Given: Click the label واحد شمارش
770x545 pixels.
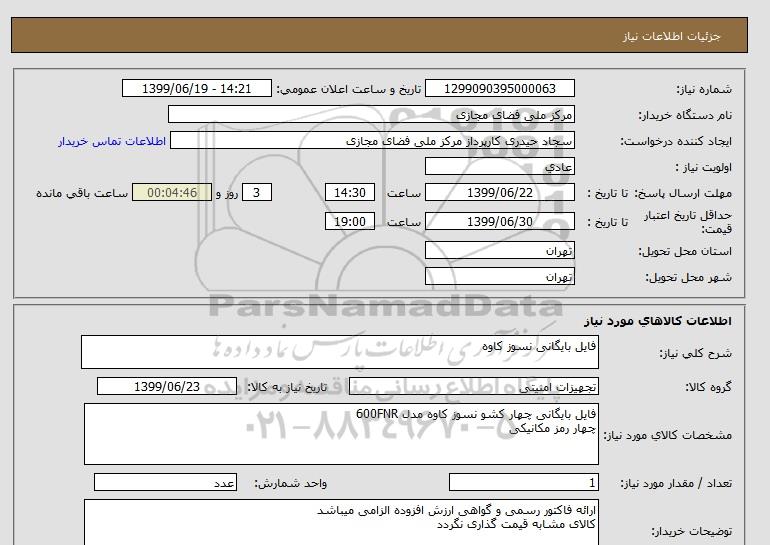Looking at the screenshot, I should [x=290, y=484].
